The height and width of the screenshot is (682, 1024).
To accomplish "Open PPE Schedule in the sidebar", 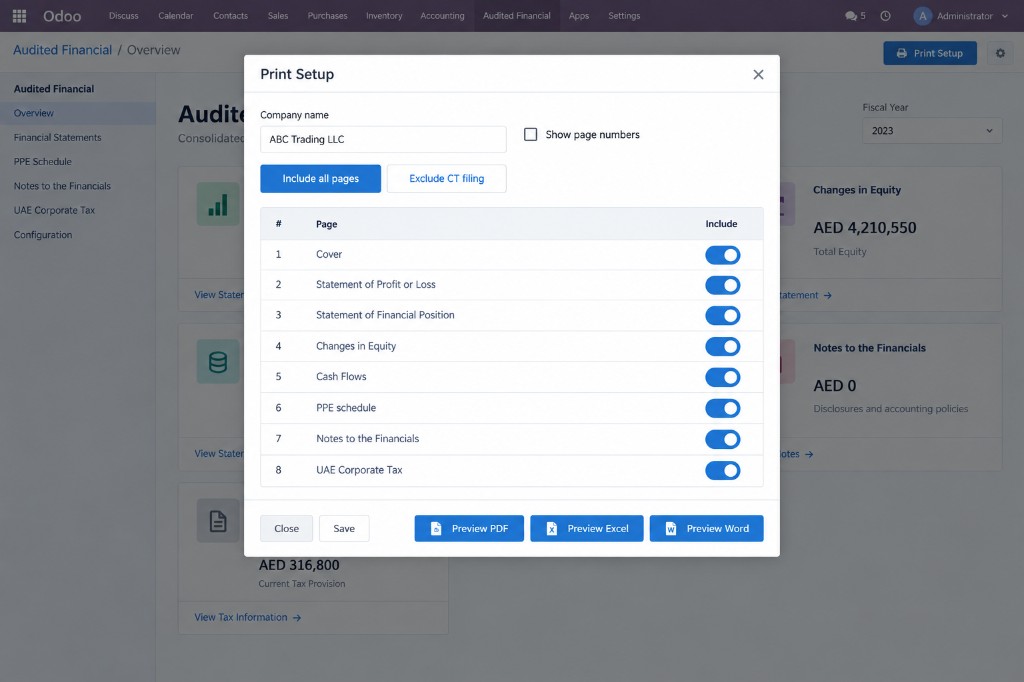I will coord(42,161).
